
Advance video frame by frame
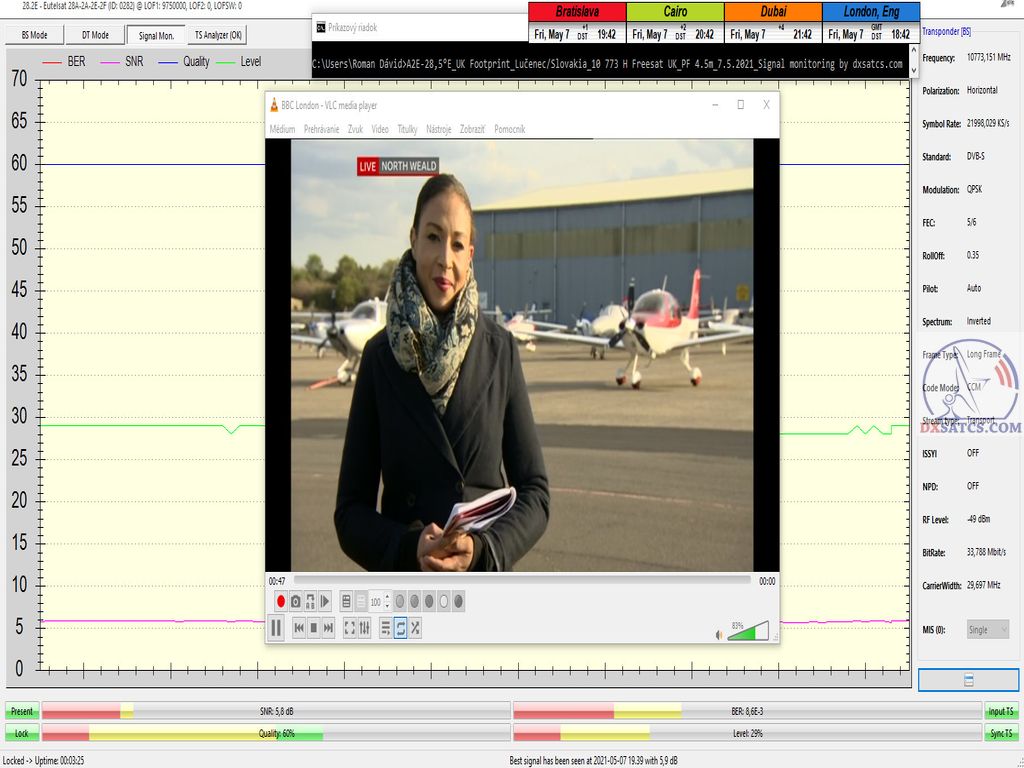pyautogui.click(x=325, y=601)
